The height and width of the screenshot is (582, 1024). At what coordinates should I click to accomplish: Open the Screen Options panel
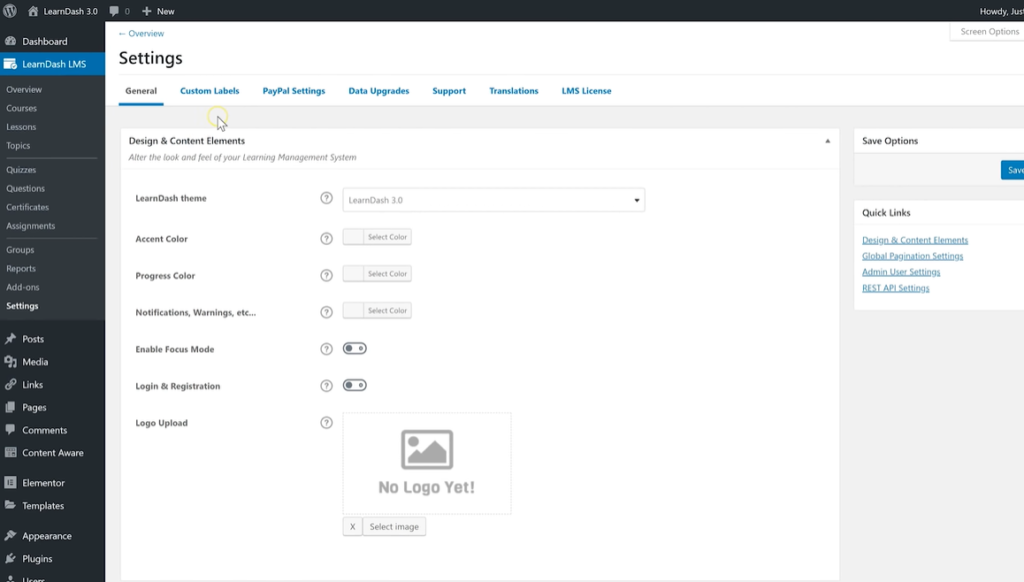pos(987,31)
